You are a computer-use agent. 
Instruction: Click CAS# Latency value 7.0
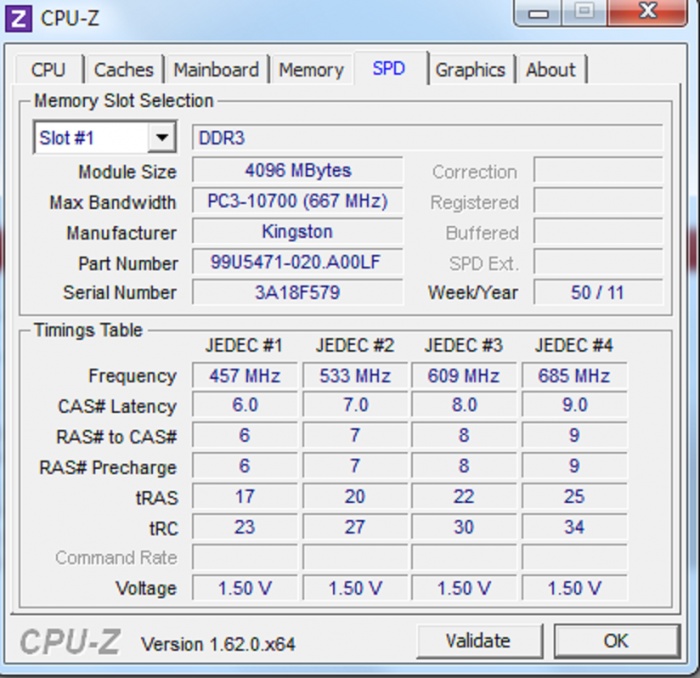pyautogui.click(x=355, y=405)
